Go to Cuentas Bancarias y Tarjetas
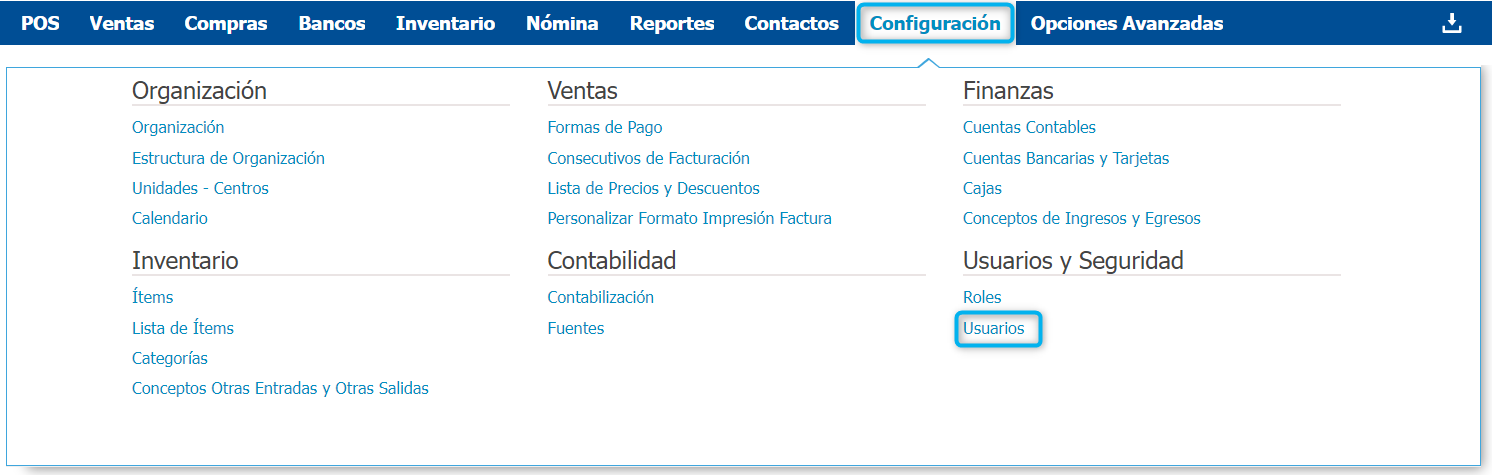Viewport: 1492px width, 475px height. pos(1066,158)
